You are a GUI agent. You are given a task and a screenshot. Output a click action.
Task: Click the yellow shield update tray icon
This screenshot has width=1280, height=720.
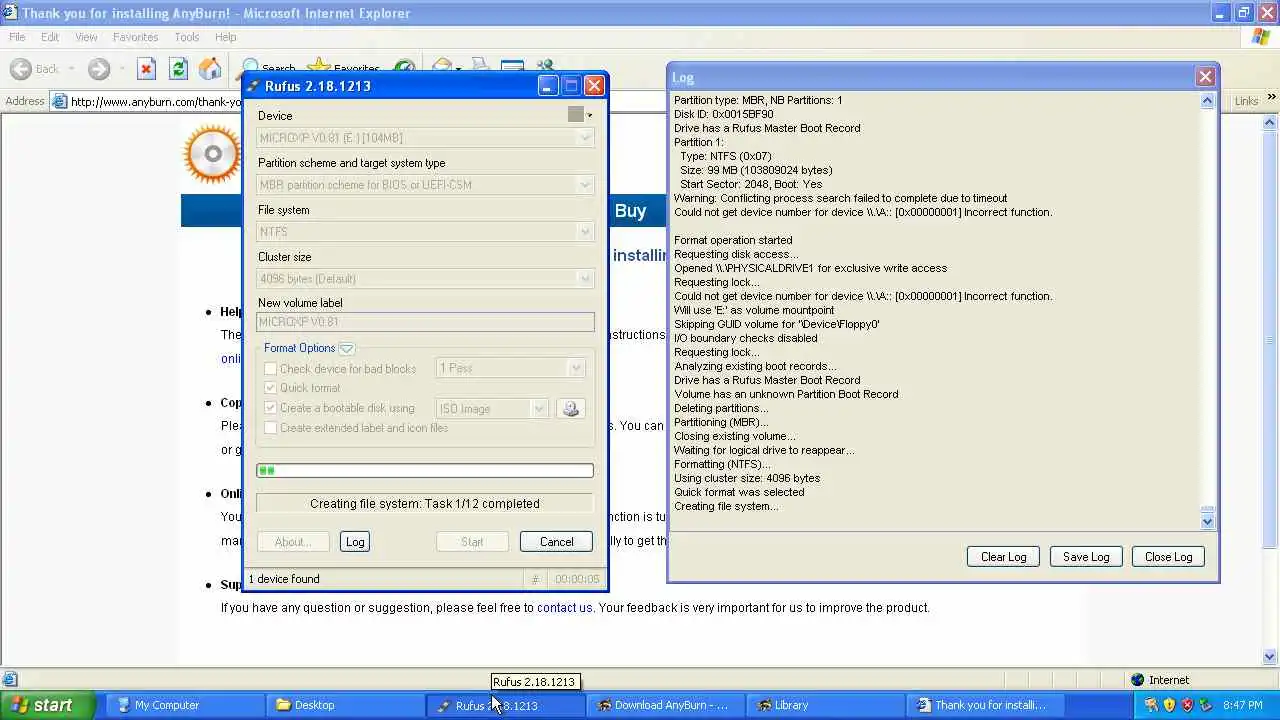[x=1169, y=705]
